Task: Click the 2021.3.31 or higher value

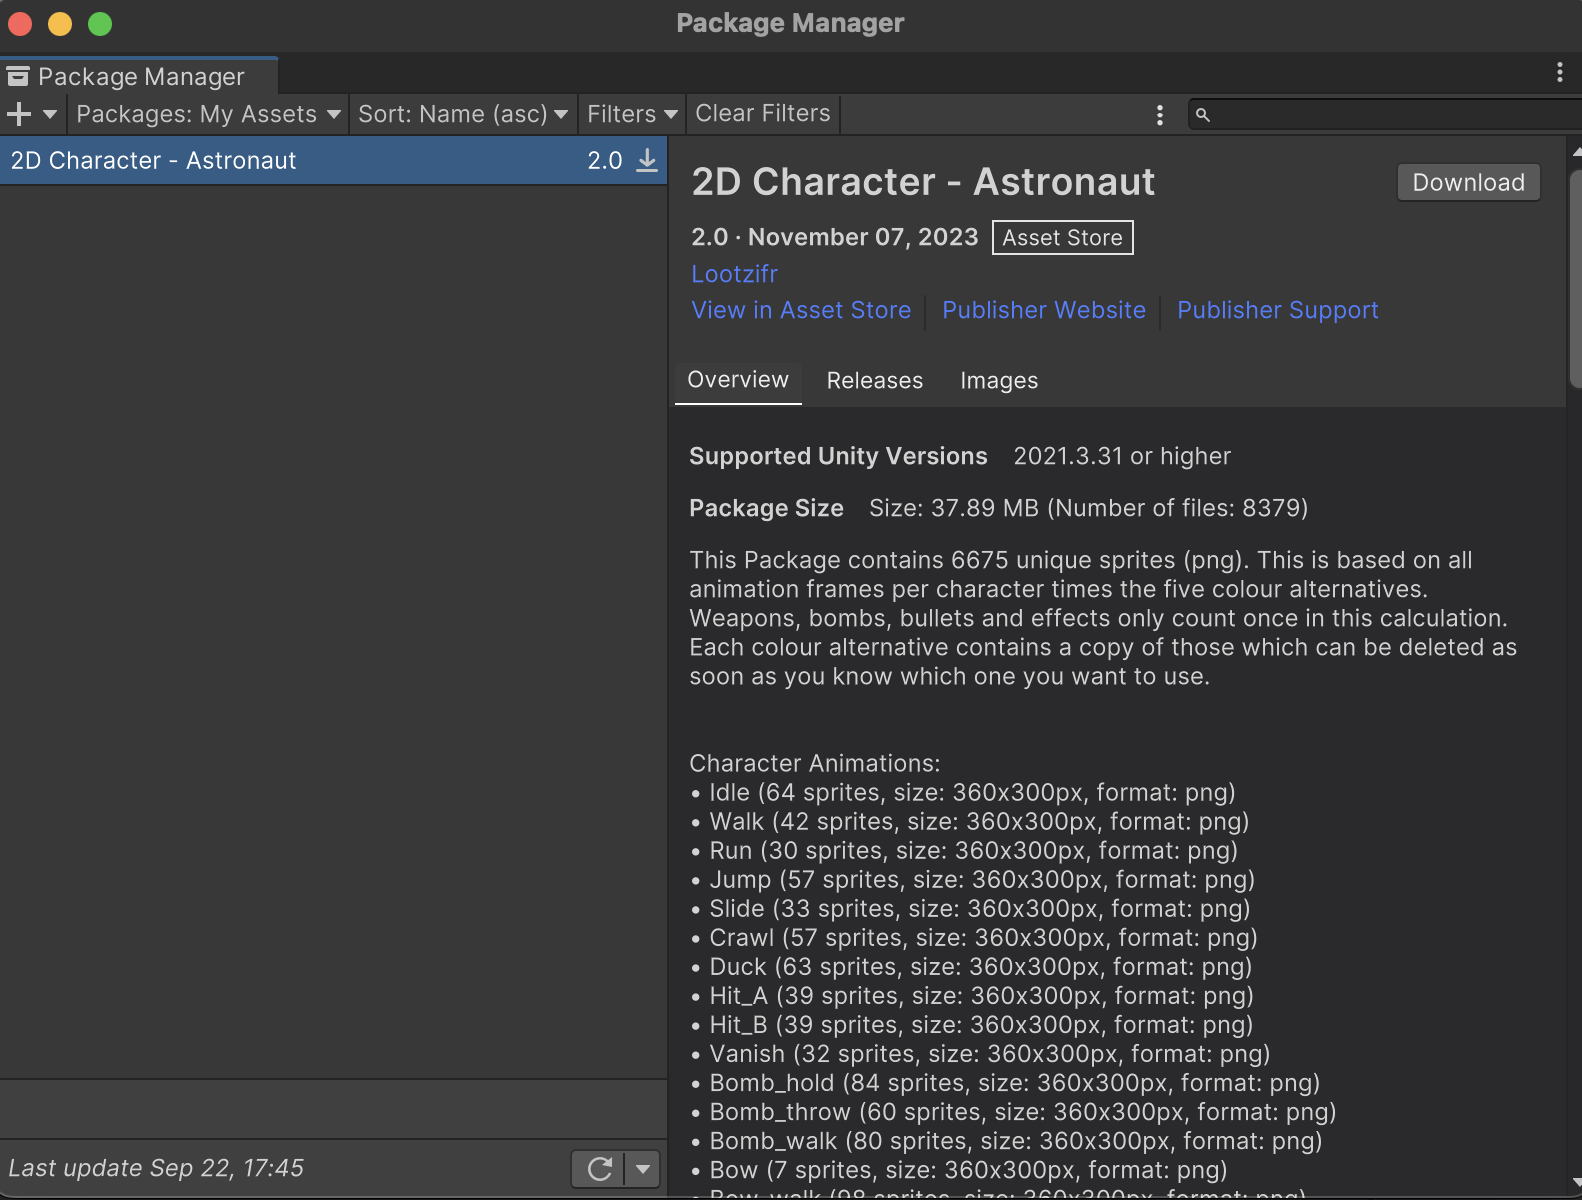Action: coord(1122,456)
